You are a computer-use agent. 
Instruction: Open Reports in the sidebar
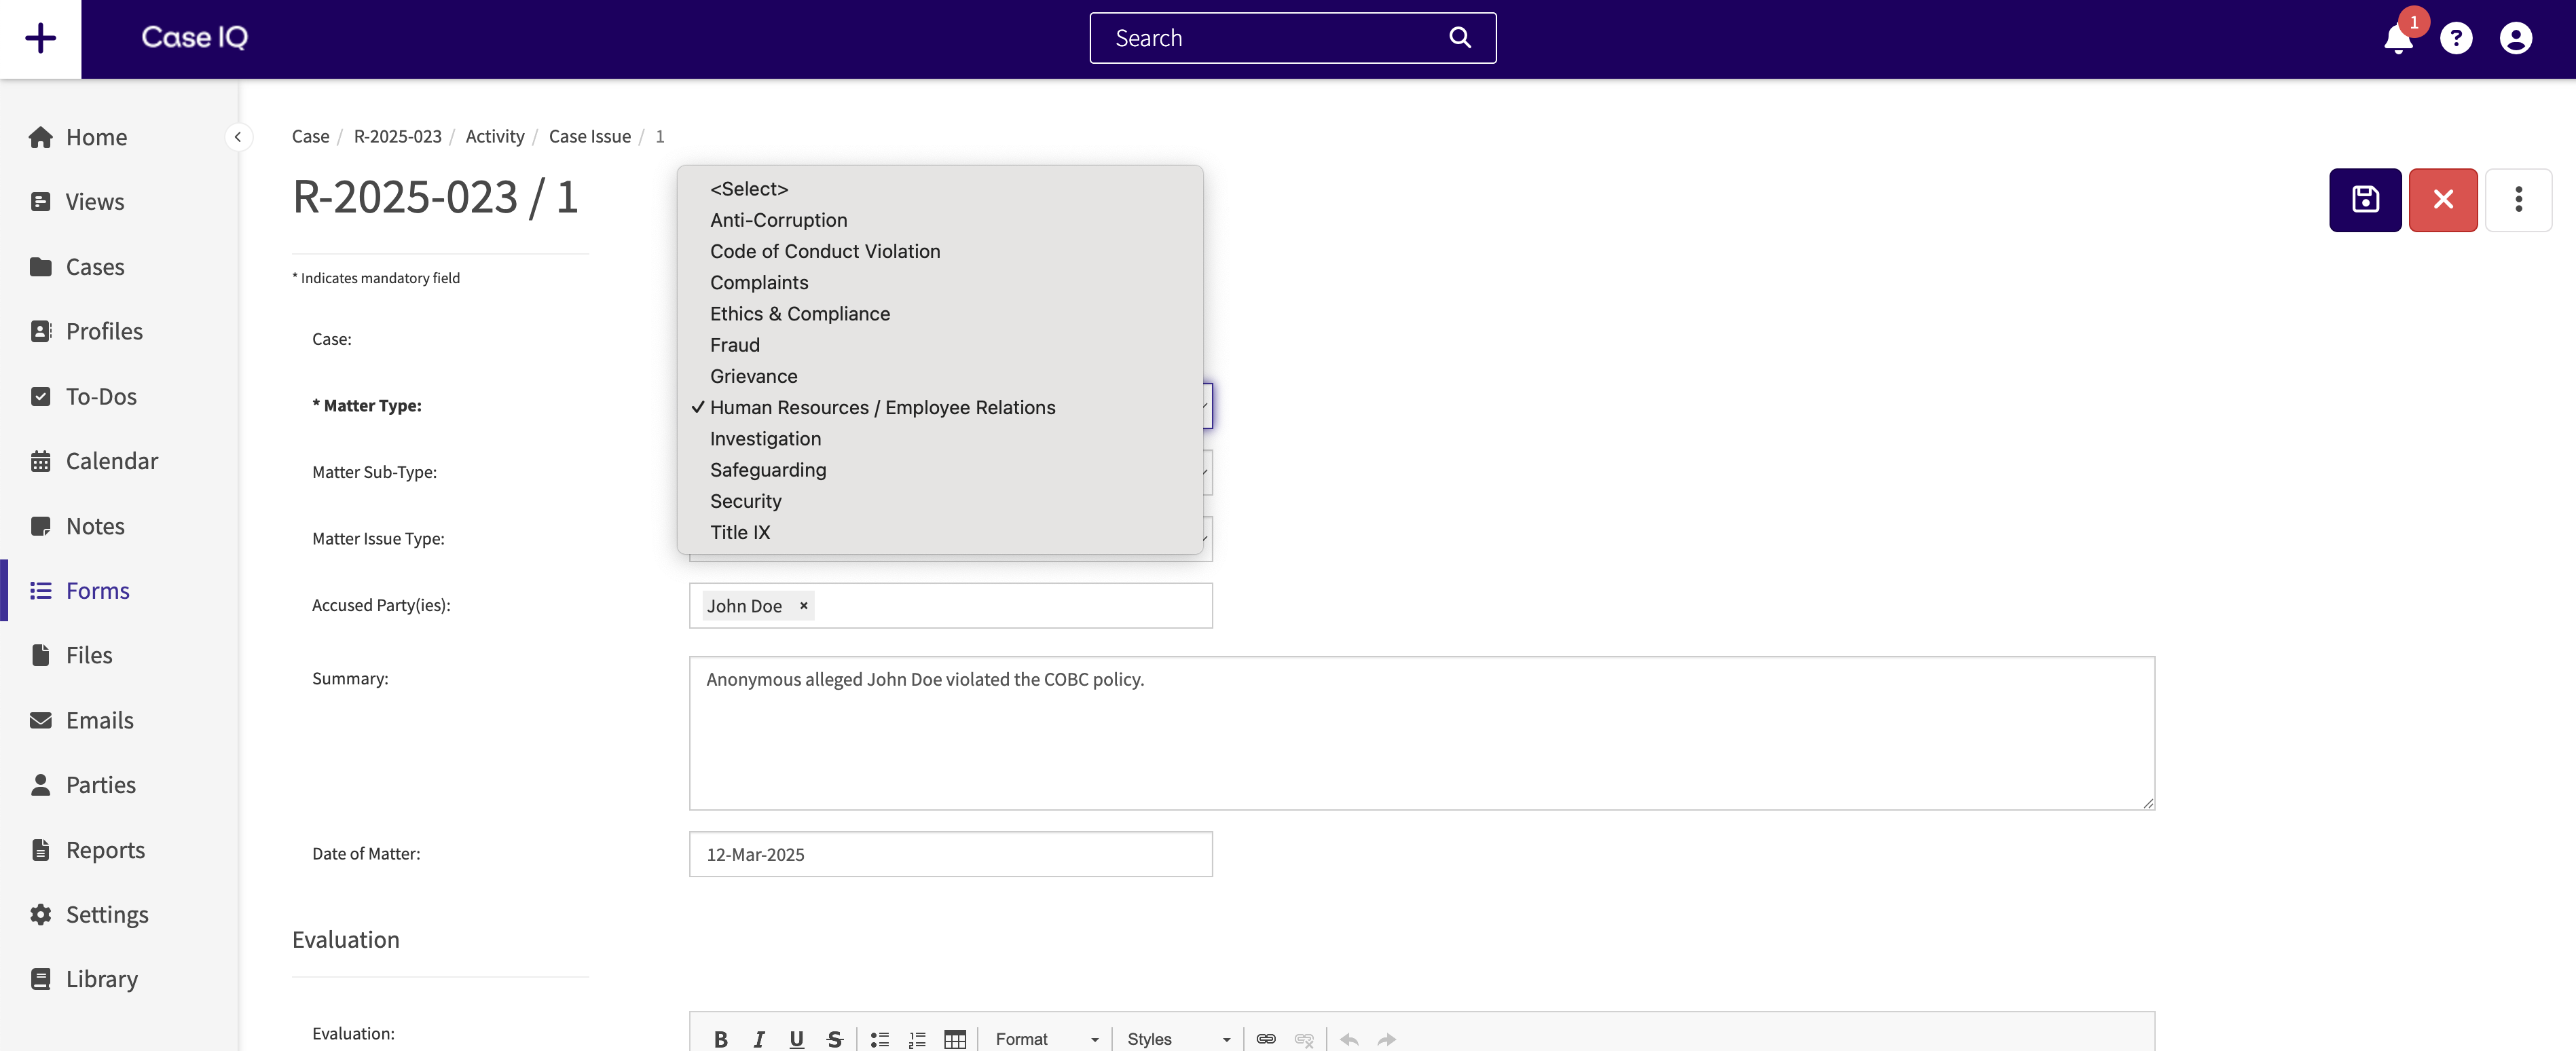coord(104,849)
